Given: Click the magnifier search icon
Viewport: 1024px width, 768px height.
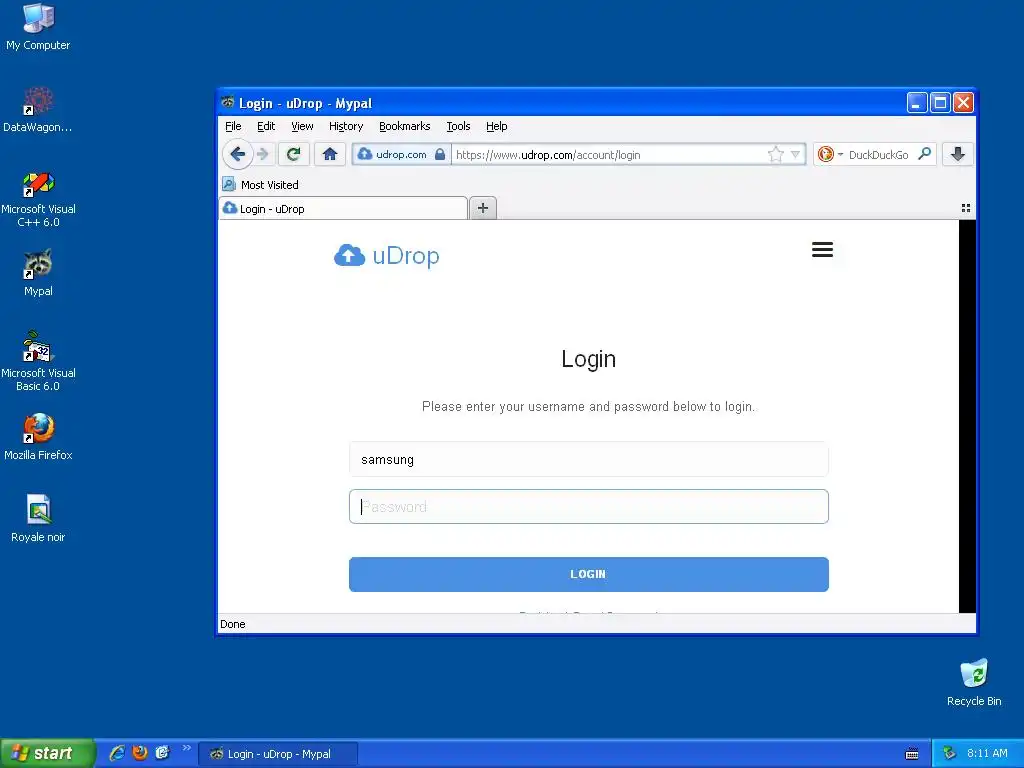Looking at the screenshot, I should tap(924, 154).
